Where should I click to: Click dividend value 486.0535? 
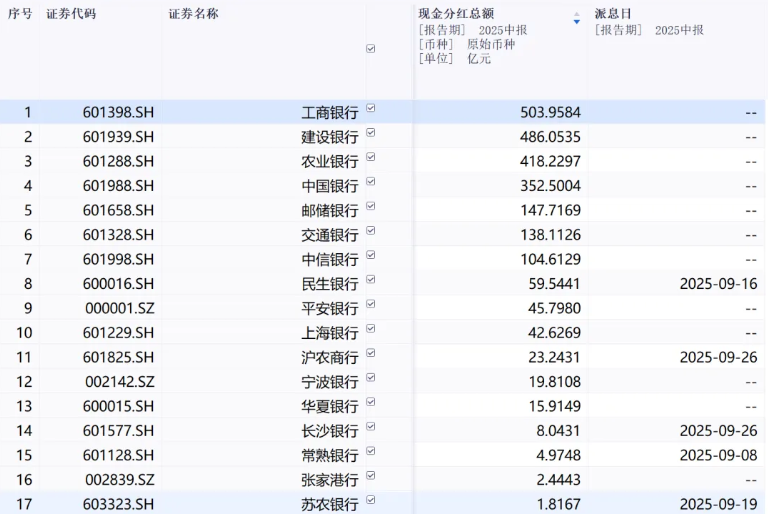click(x=551, y=137)
